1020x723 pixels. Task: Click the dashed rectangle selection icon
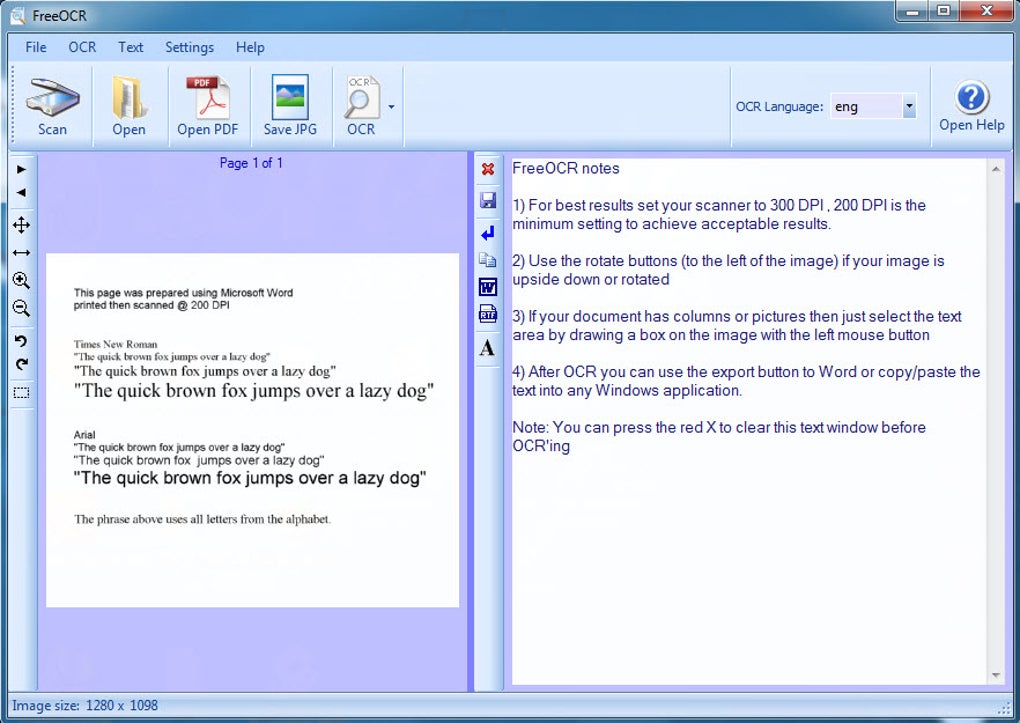(21, 392)
